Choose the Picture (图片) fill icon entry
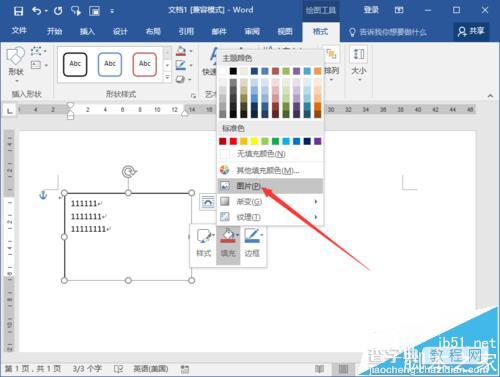 [225, 186]
